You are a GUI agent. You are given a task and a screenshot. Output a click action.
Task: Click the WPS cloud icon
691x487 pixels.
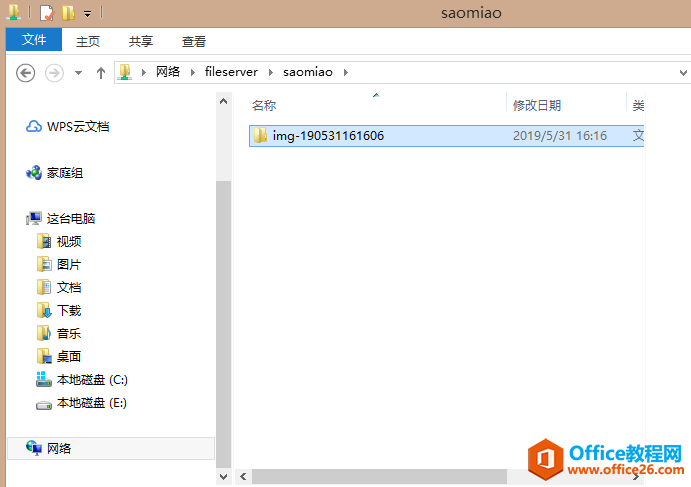click(34, 126)
